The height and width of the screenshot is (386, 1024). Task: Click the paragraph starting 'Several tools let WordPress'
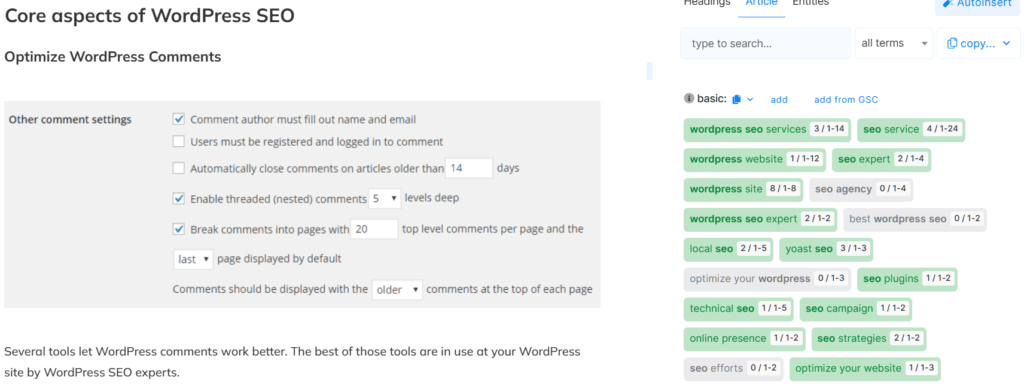coord(292,362)
